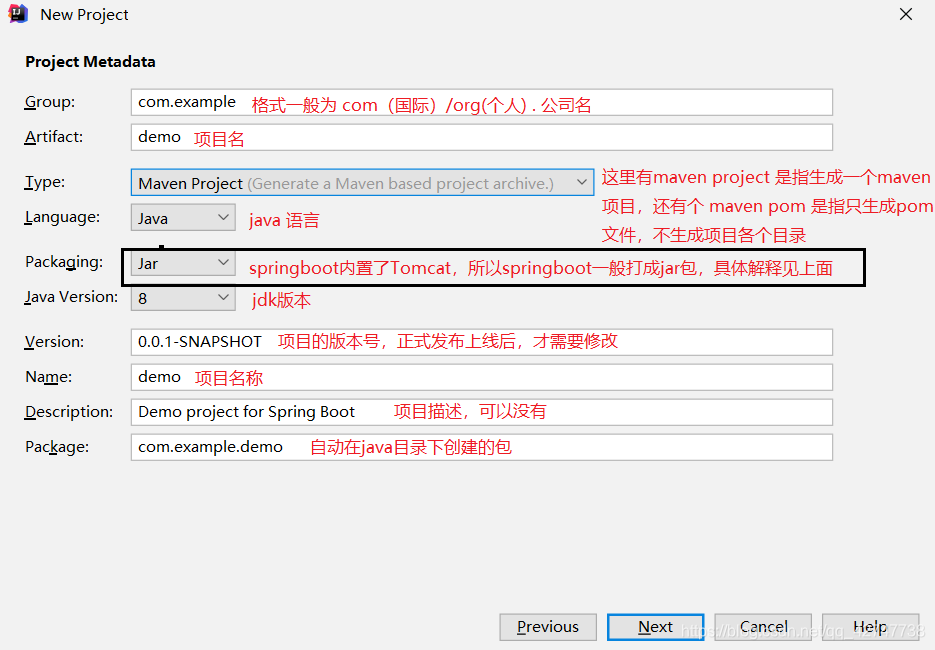Open the Language dropdown showing Java
Image resolution: width=935 pixels, height=650 pixels.
[x=183, y=218]
